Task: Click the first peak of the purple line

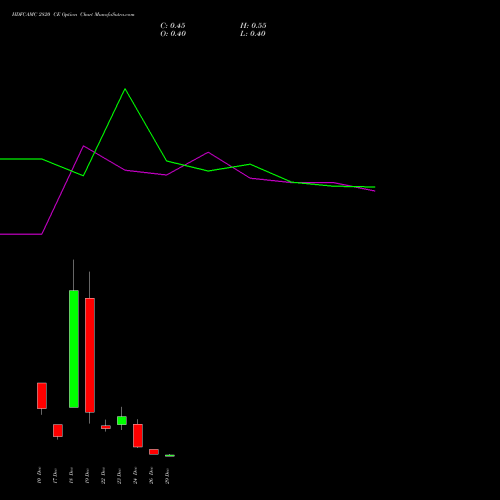Action: pyautogui.click(x=83, y=146)
